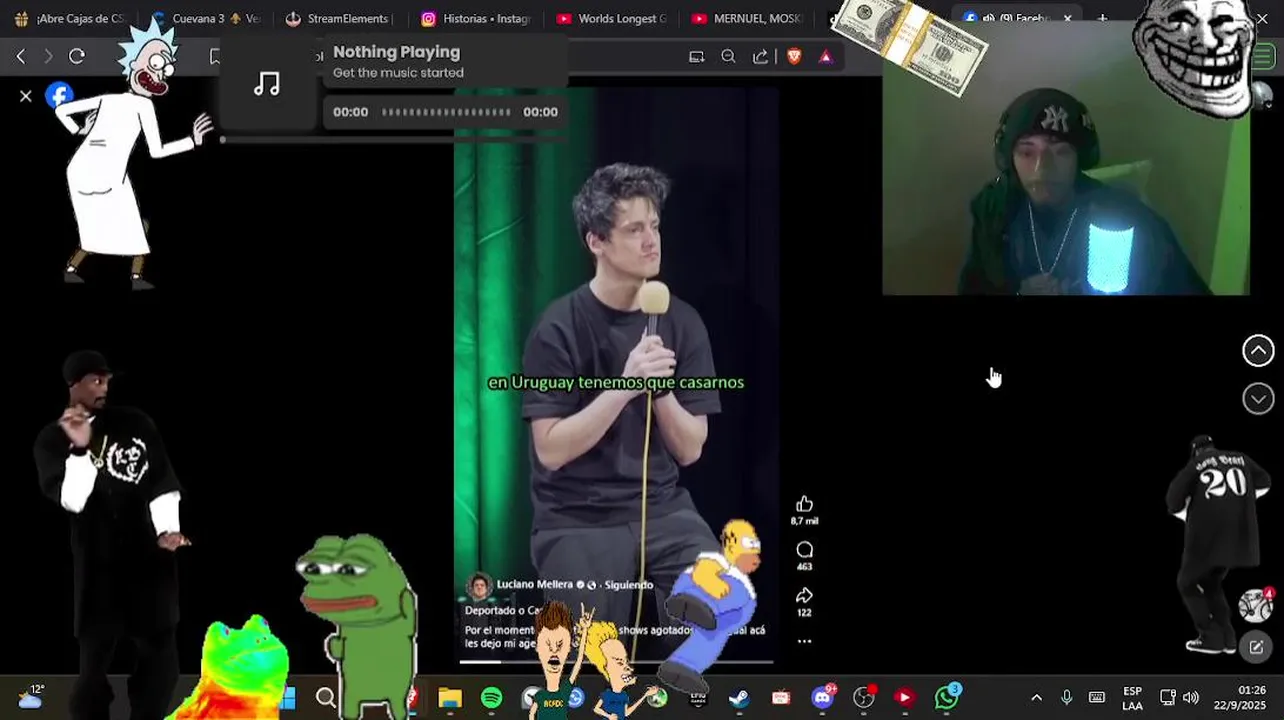Seek on the Nothing Playing progress bar
The image size is (1284, 720).
pos(446,112)
